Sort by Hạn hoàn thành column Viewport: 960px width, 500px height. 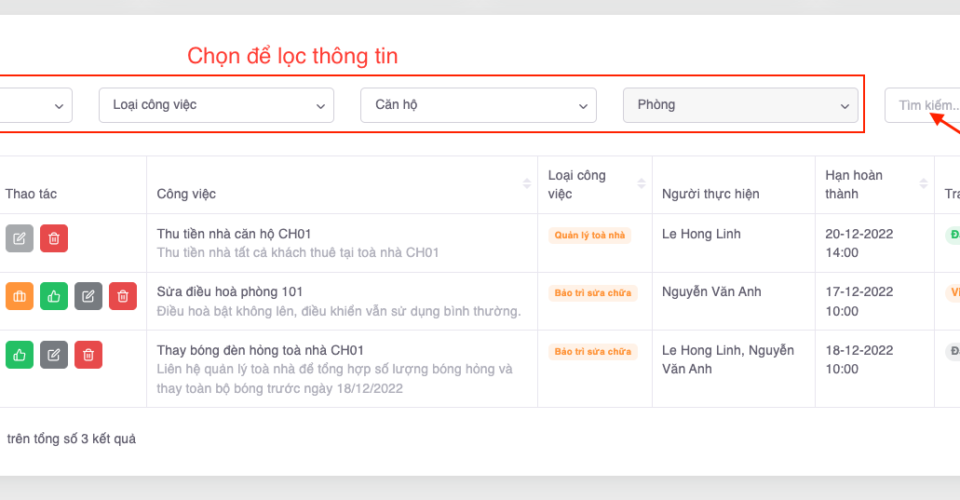(x=919, y=184)
